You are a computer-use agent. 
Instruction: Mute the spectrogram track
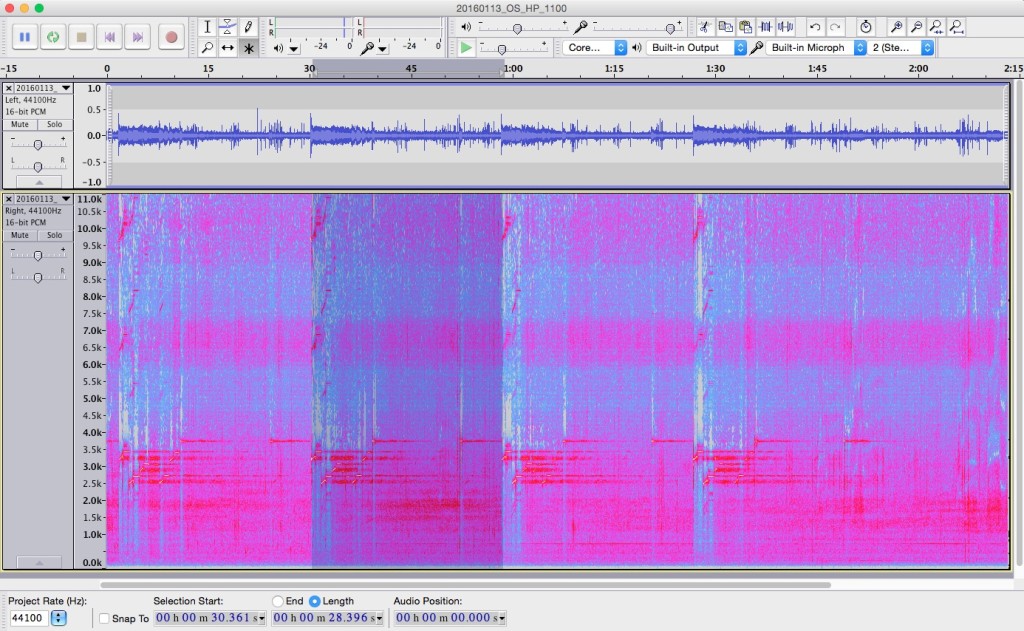(x=19, y=234)
